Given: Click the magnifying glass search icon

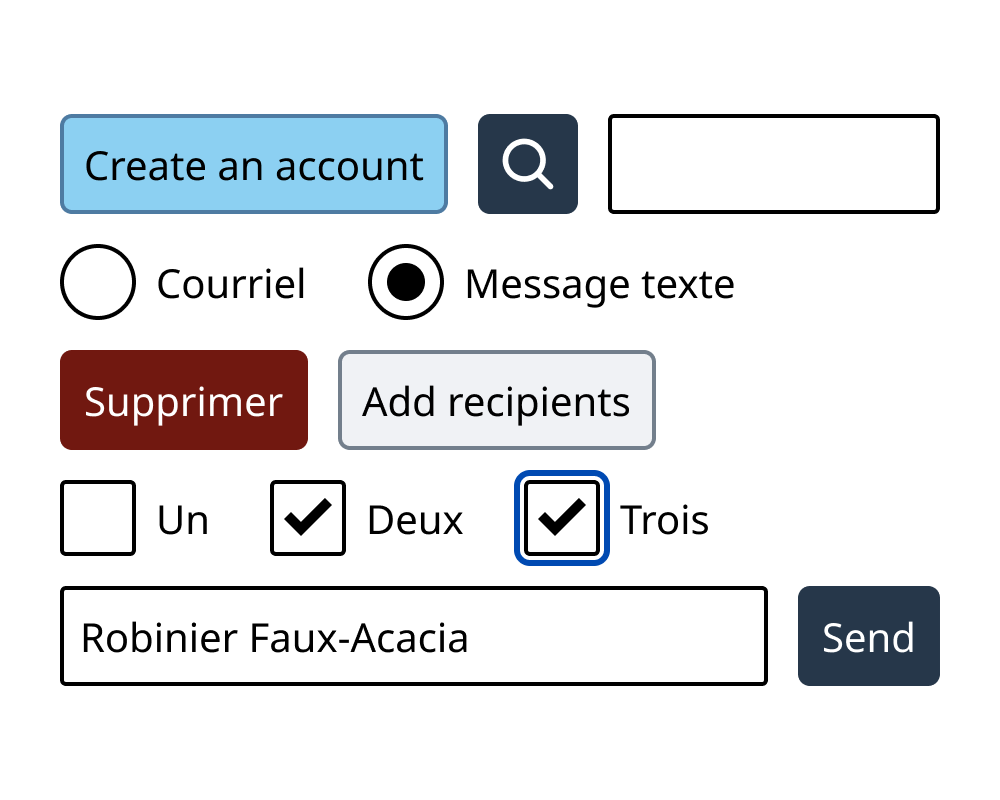Looking at the screenshot, I should tap(527, 164).
